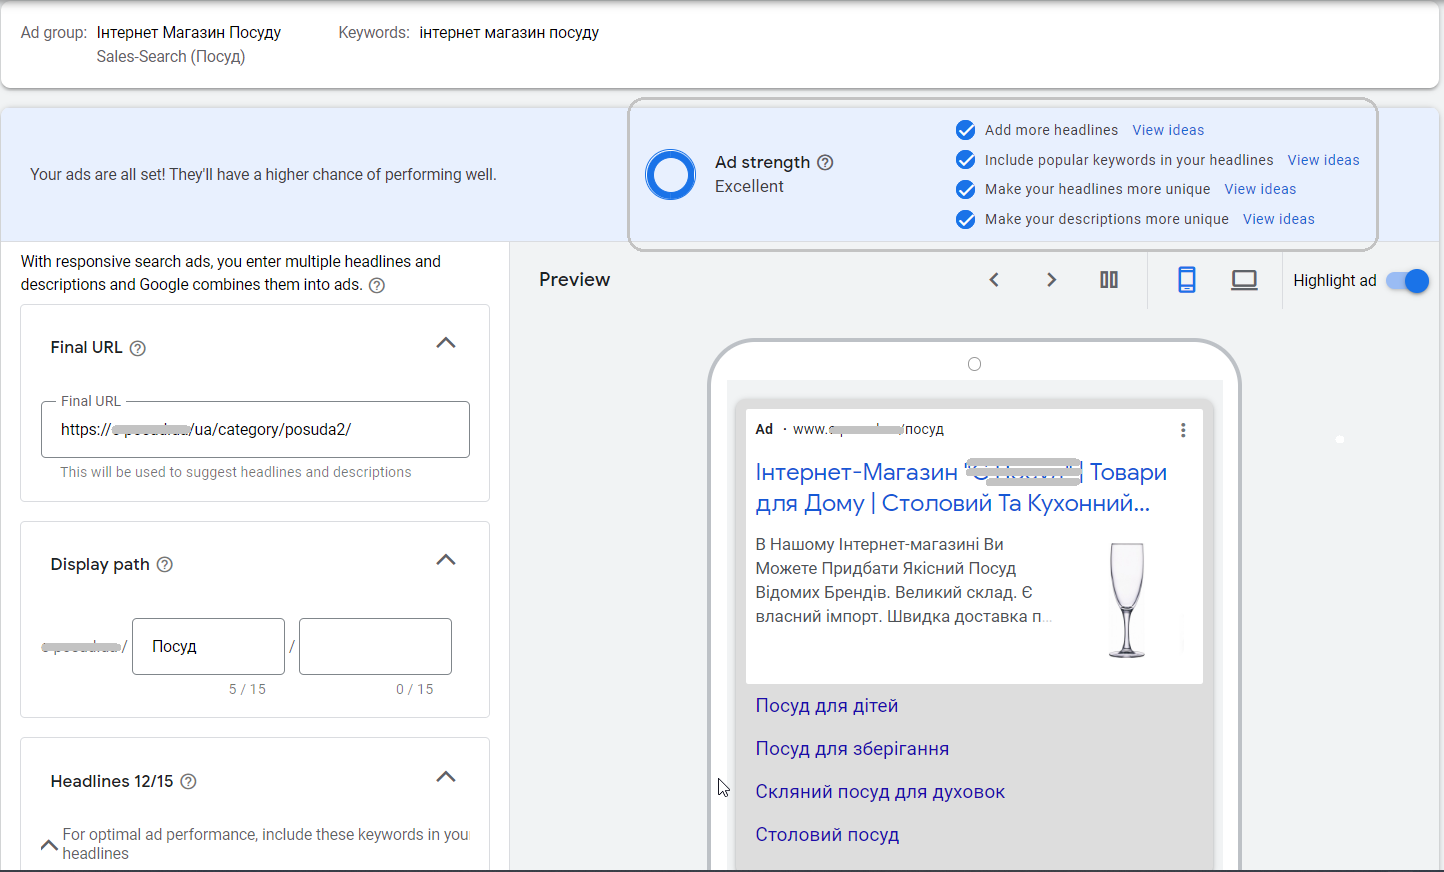
Task: Click sitelink Столовий посуд
Action: coord(827,835)
